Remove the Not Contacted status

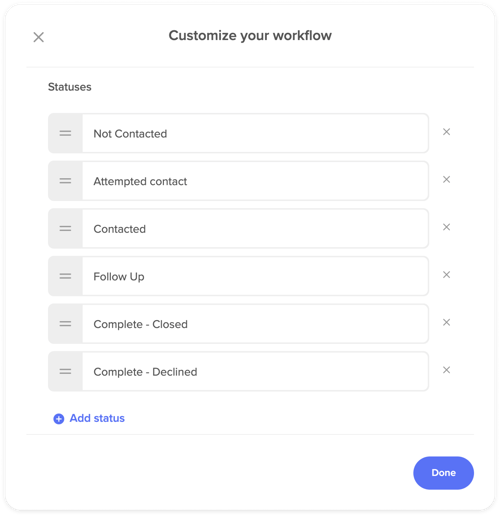446,132
